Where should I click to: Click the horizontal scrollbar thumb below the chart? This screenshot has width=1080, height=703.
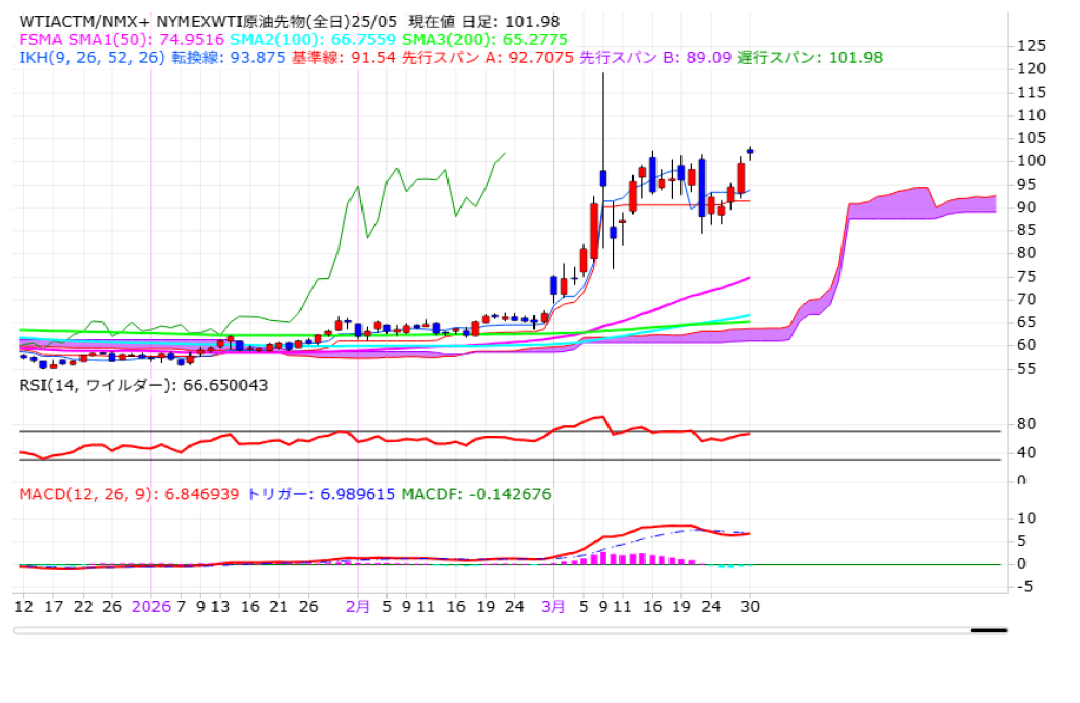988,630
